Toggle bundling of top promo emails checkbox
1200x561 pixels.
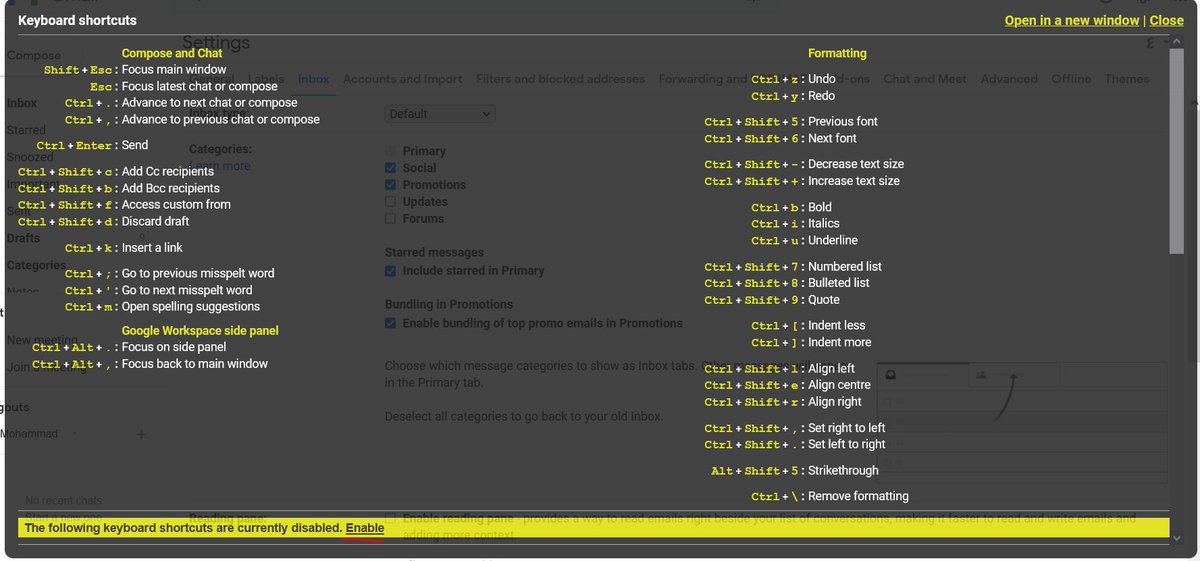point(391,323)
